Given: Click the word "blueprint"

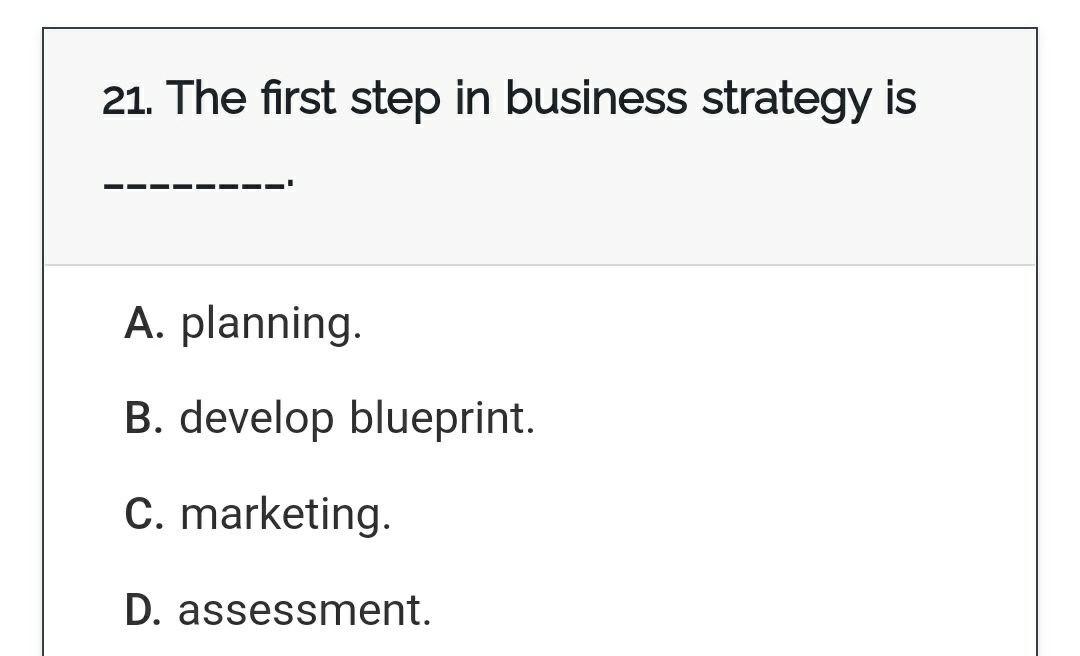Looking at the screenshot, I should [441, 418].
